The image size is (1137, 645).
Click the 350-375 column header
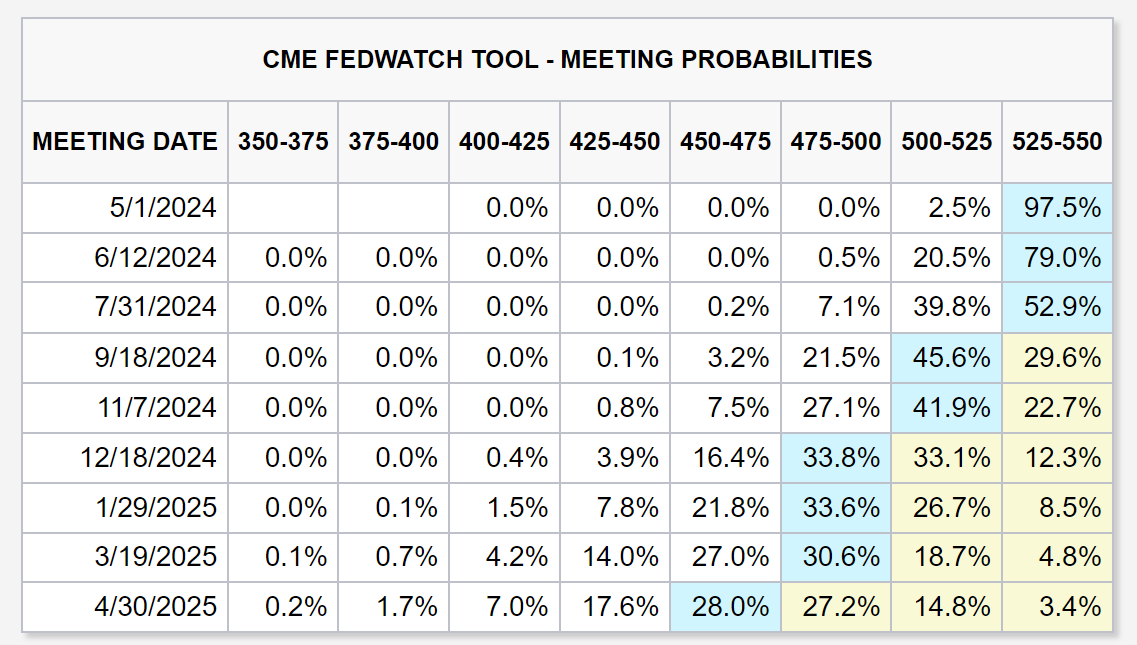click(283, 142)
